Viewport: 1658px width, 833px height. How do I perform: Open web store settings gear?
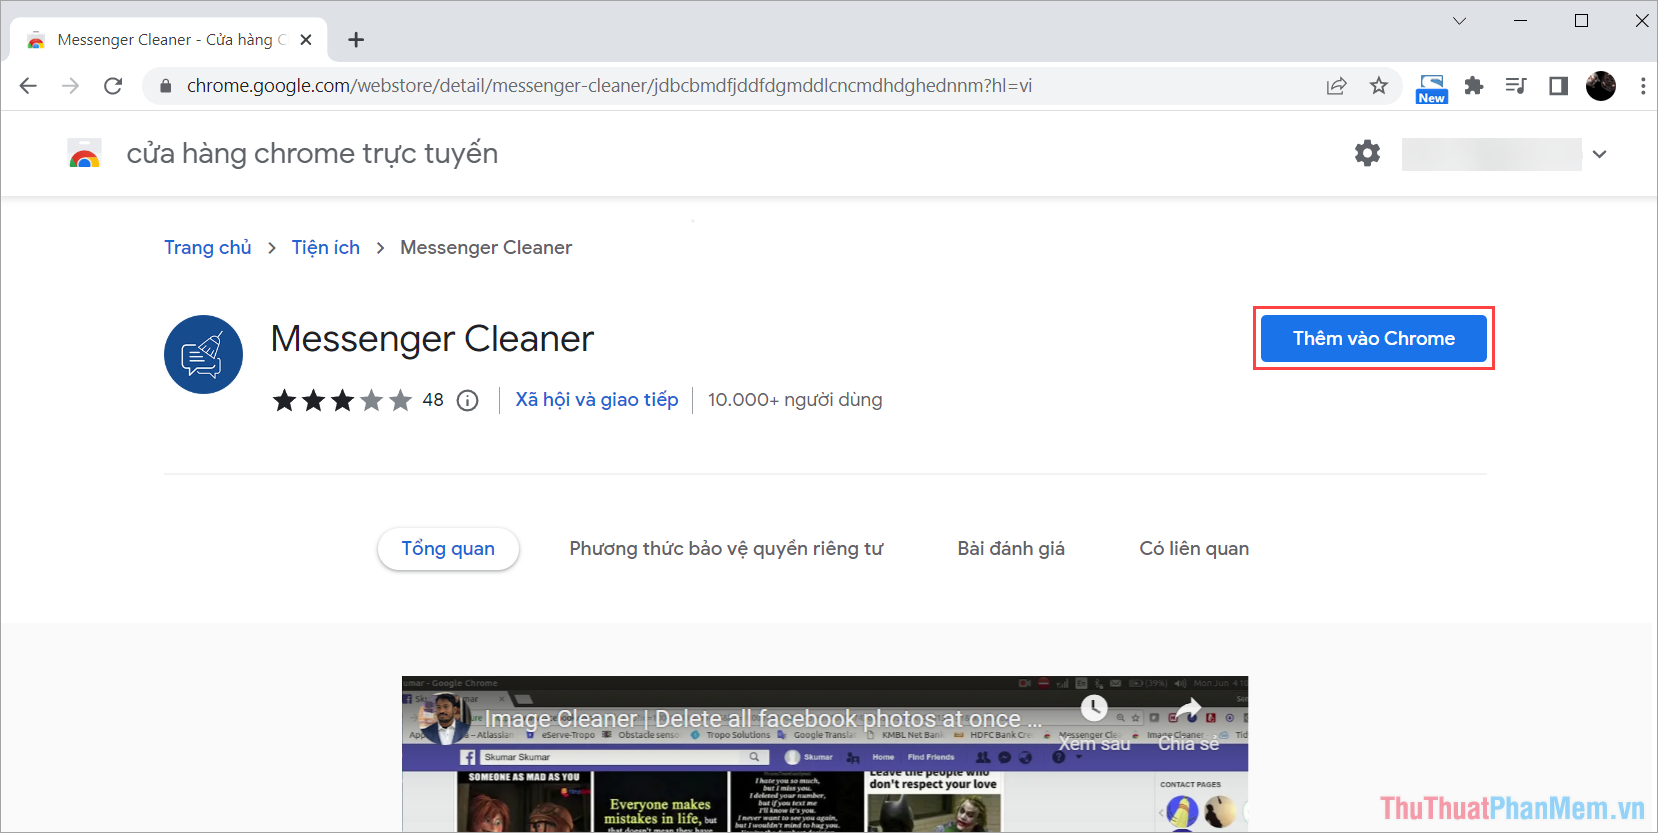[x=1367, y=153]
